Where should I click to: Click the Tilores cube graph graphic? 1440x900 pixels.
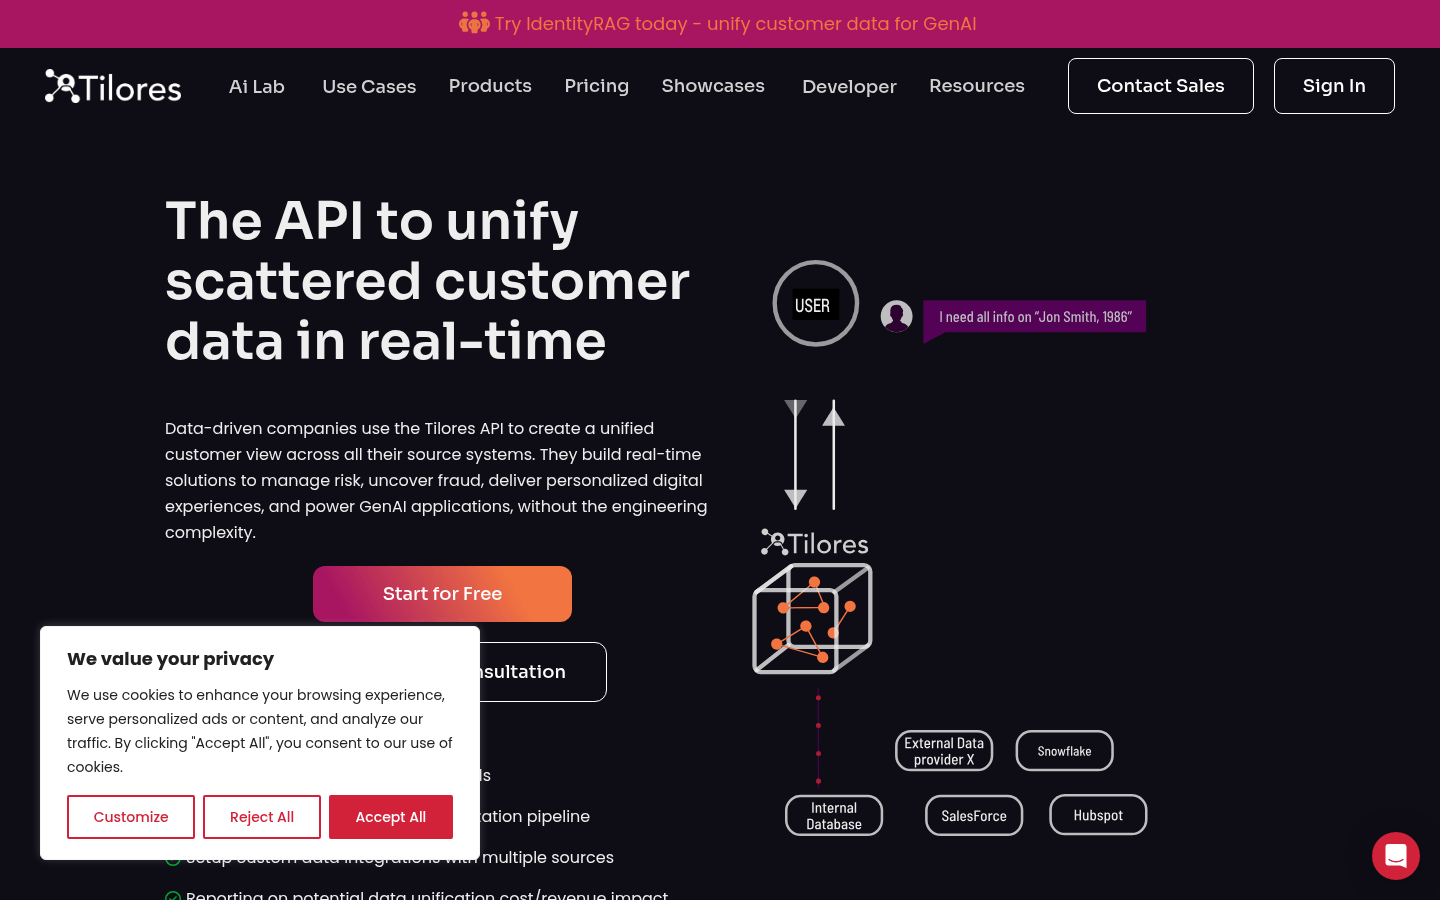coord(812,618)
